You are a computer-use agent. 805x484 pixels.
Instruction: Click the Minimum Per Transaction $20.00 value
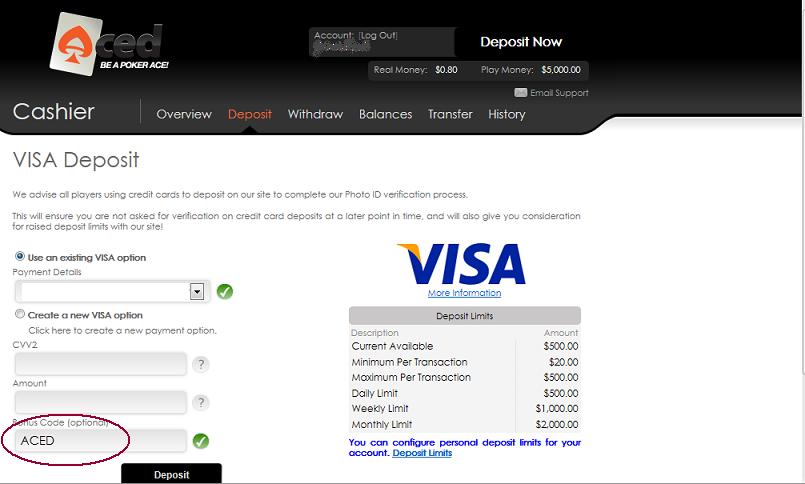tap(564, 362)
